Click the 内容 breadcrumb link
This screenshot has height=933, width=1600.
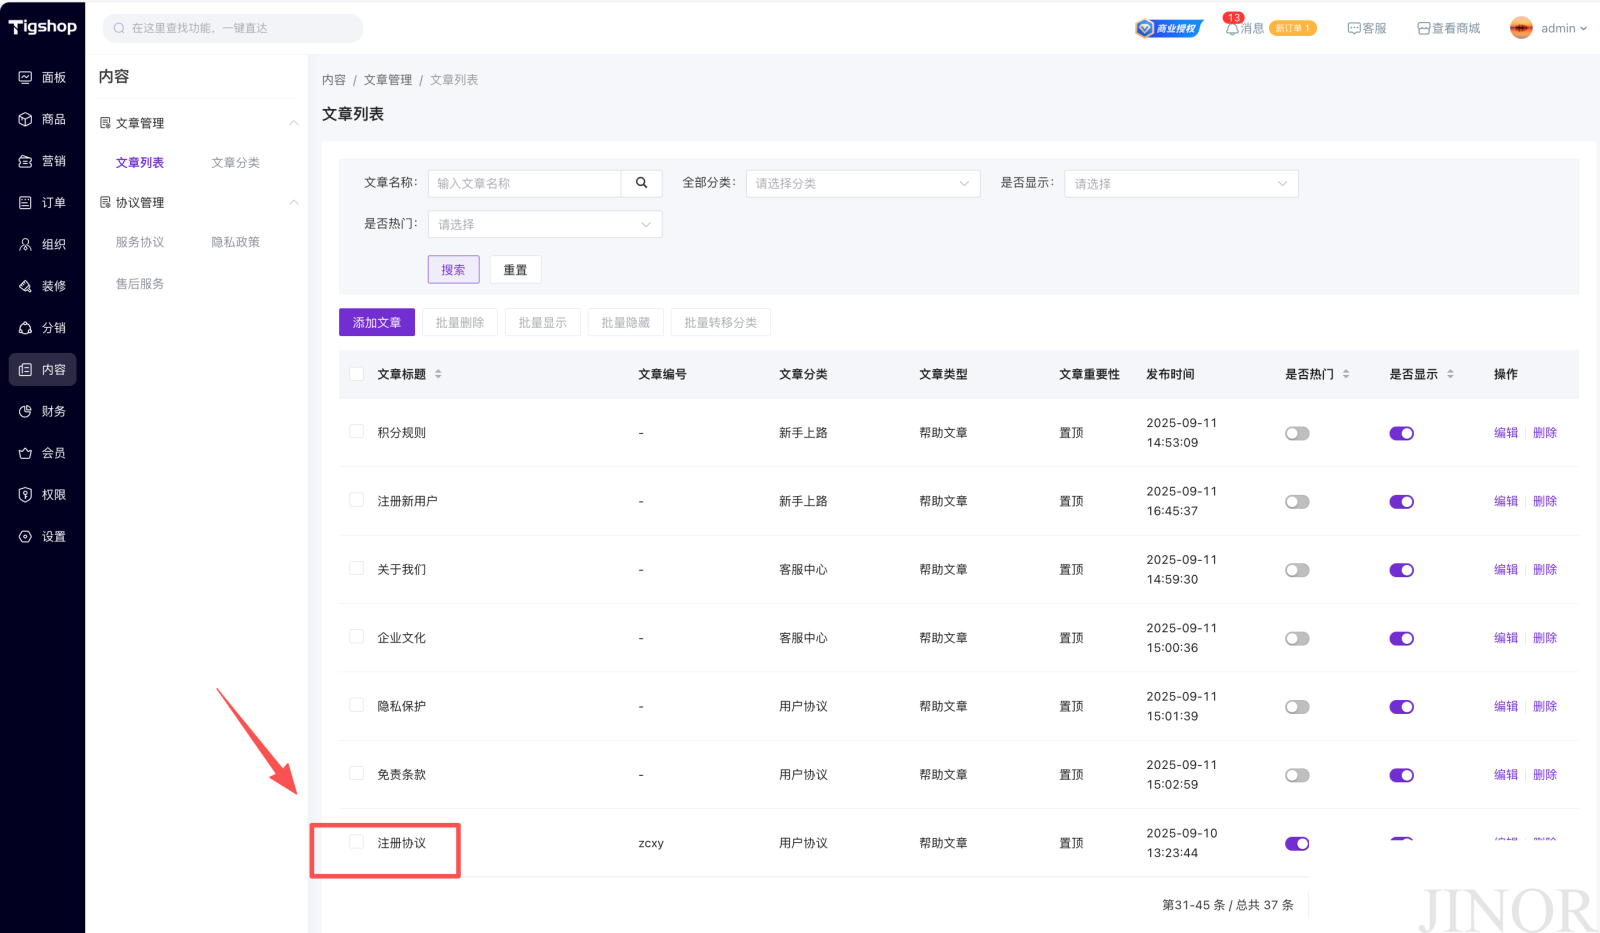pyautogui.click(x=334, y=80)
